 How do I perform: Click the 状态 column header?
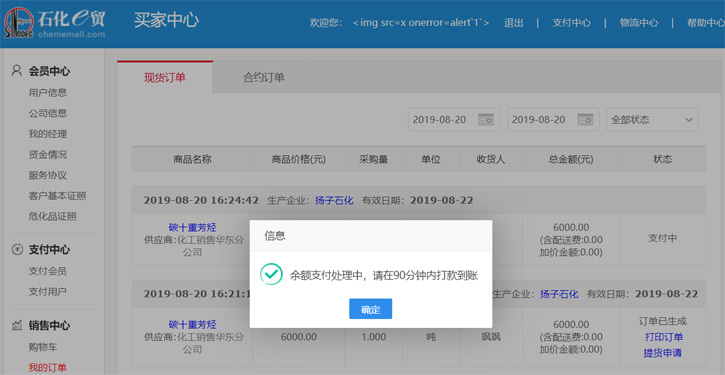click(663, 160)
